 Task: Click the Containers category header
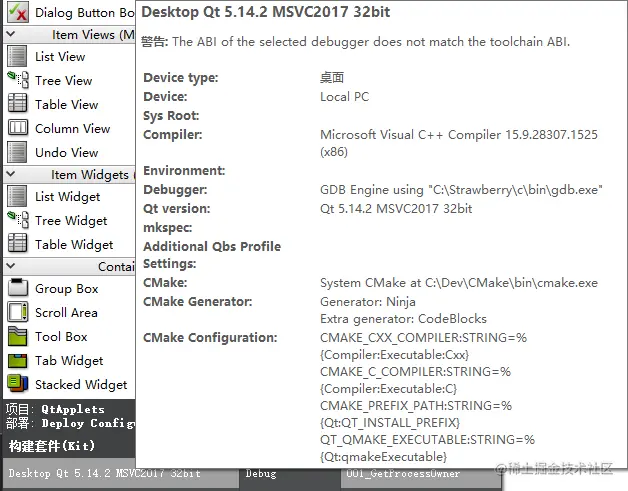pyautogui.click(x=69, y=266)
